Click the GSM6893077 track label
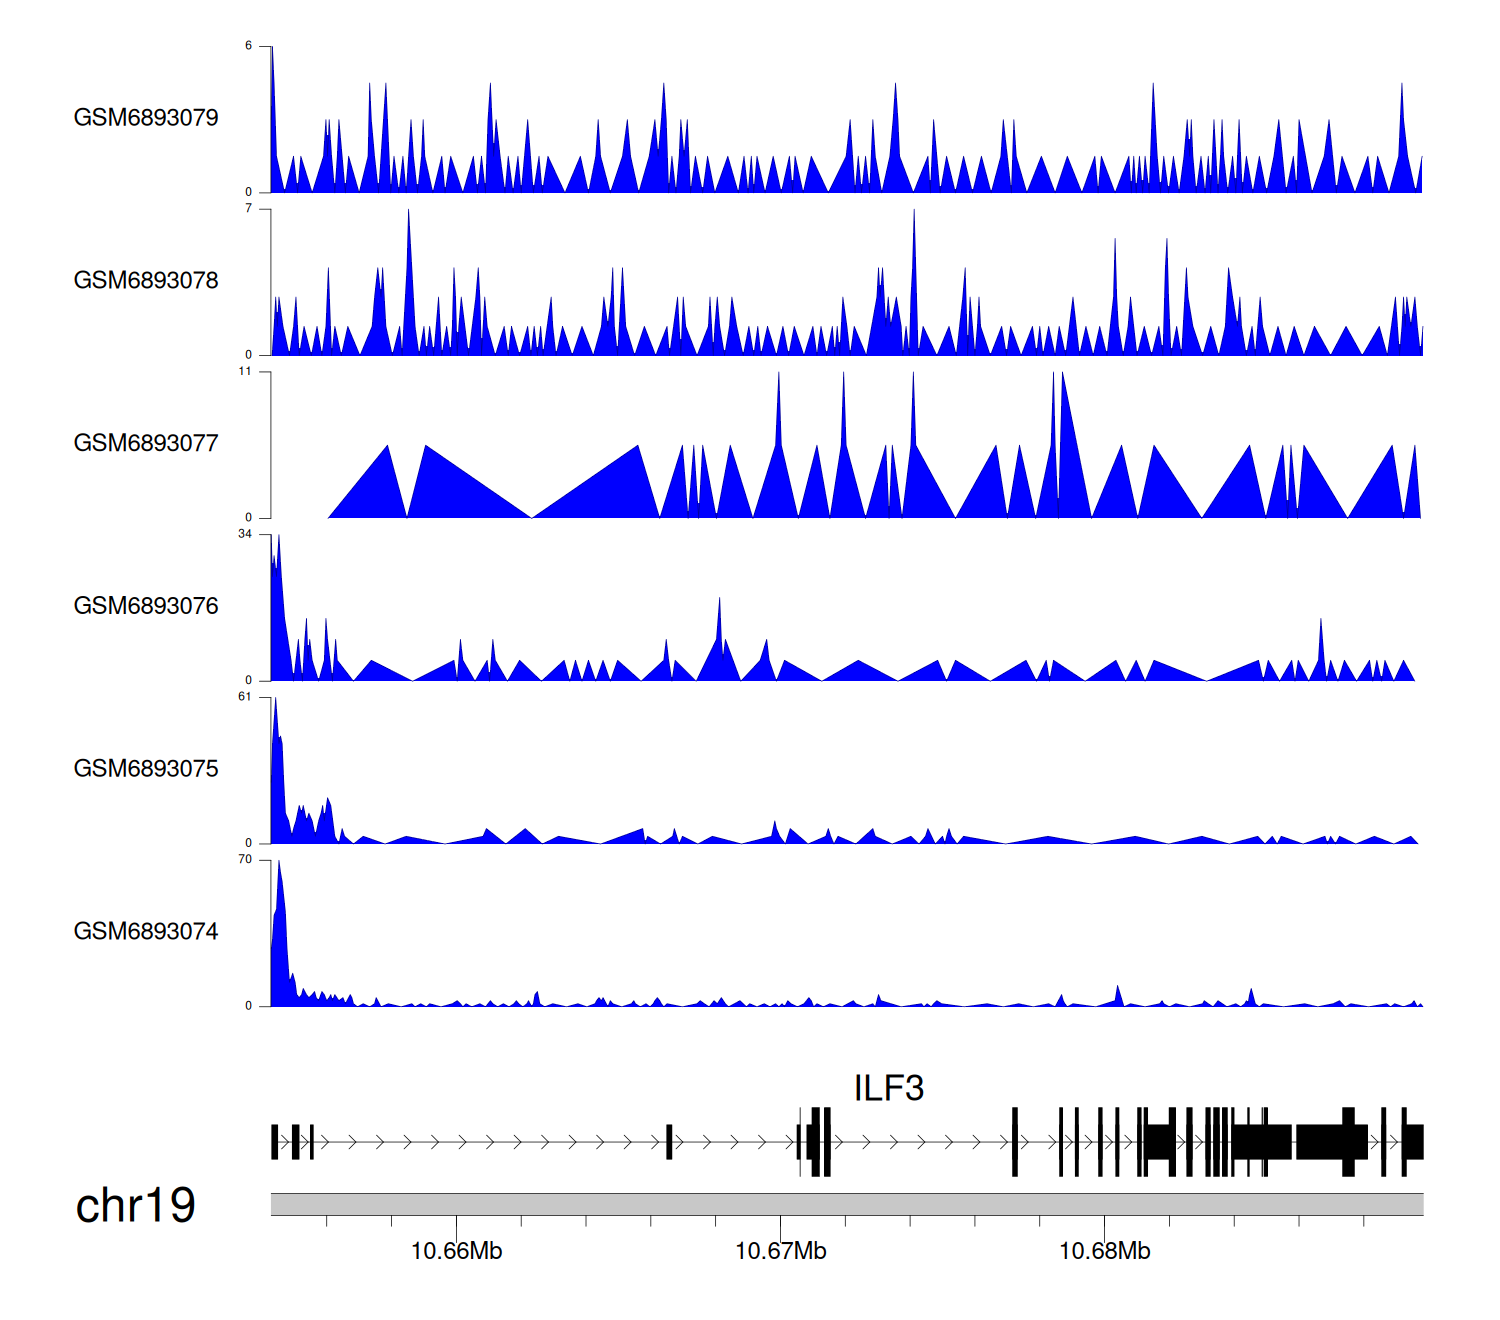The image size is (1500, 1320). pos(146,444)
